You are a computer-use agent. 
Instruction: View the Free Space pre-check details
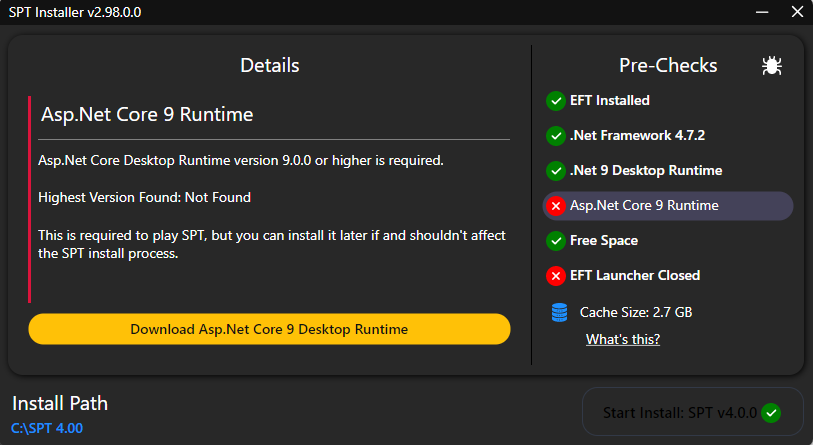603,240
